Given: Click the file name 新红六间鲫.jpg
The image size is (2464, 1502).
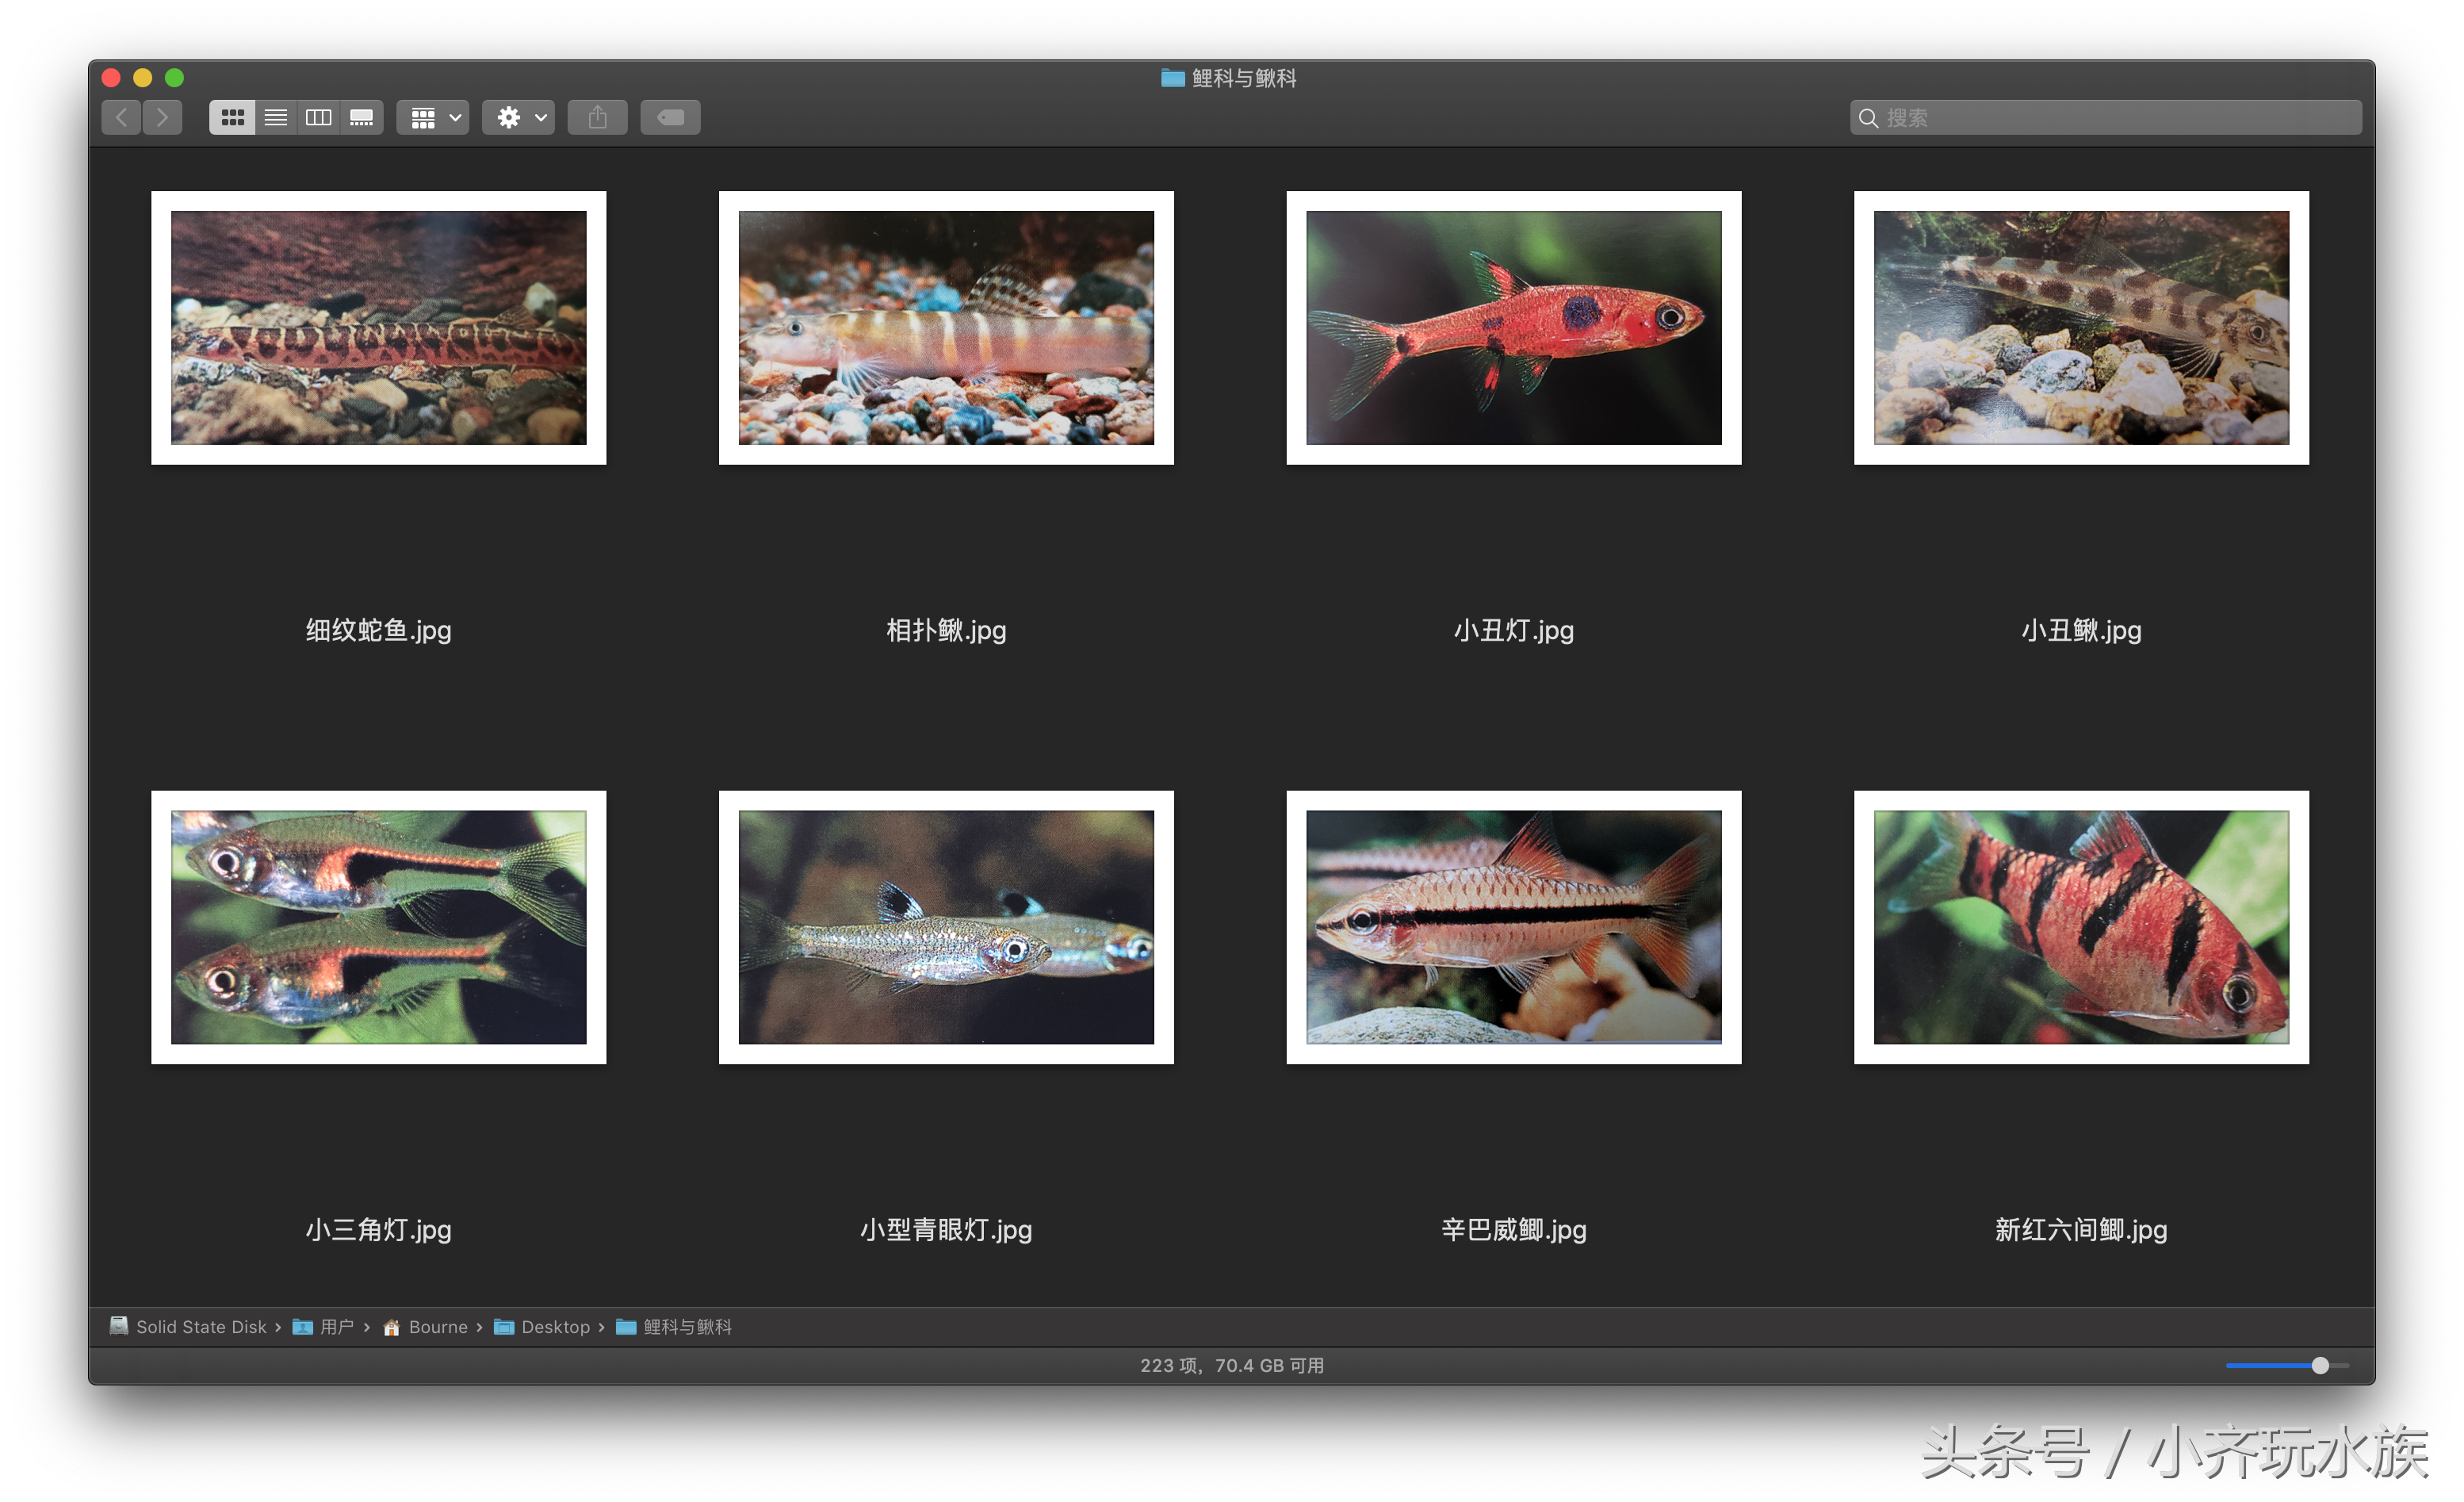Looking at the screenshot, I should tap(2082, 1230).
